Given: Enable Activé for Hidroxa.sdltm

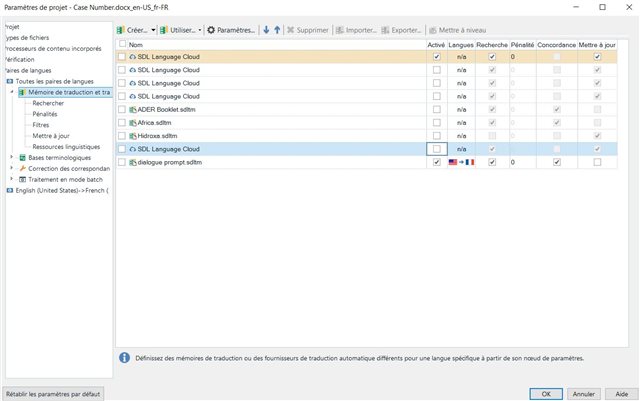Looking at the screenshot, I should click(x=437, y=136).
